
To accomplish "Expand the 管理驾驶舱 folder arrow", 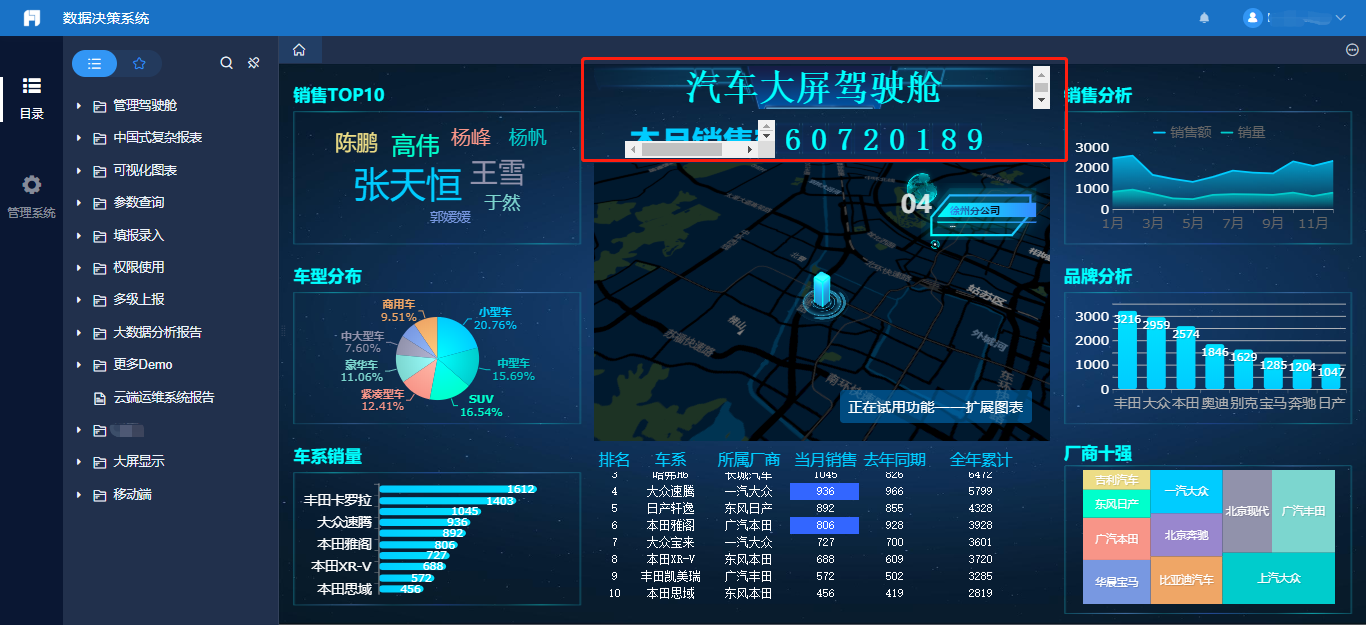I will [79, 105].
